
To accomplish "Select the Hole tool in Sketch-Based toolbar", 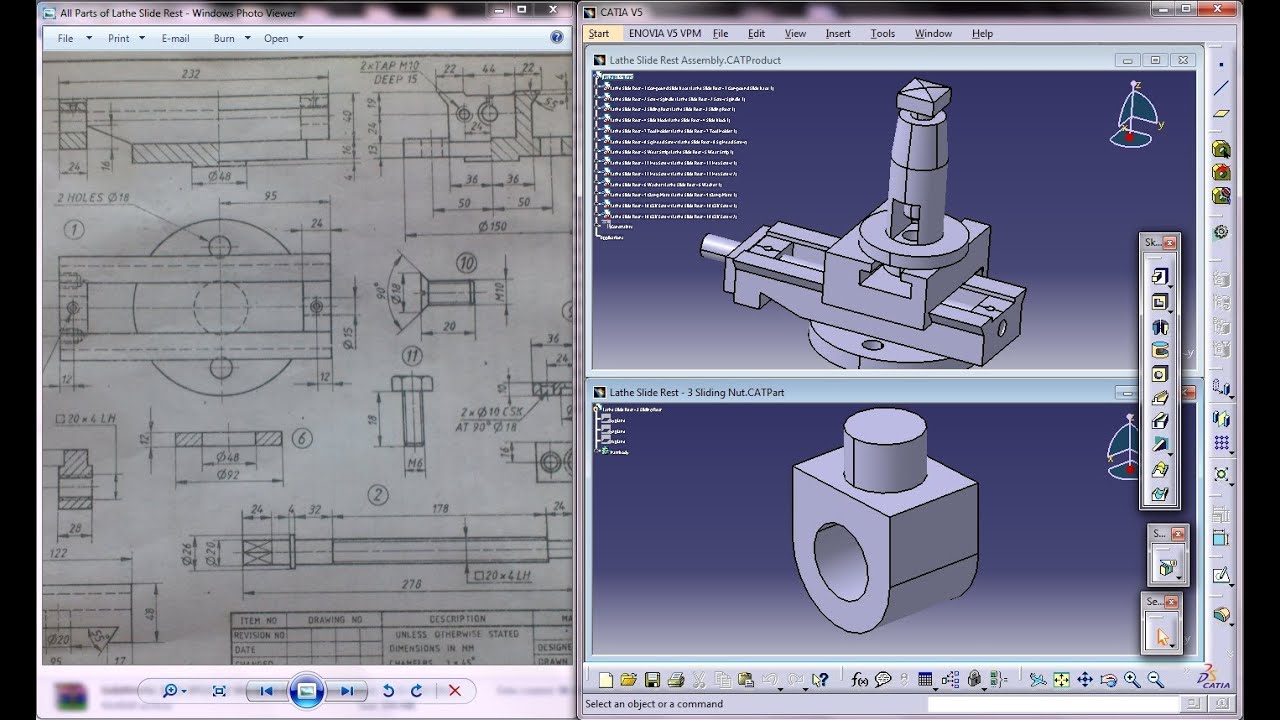I will click(1160, 374).
